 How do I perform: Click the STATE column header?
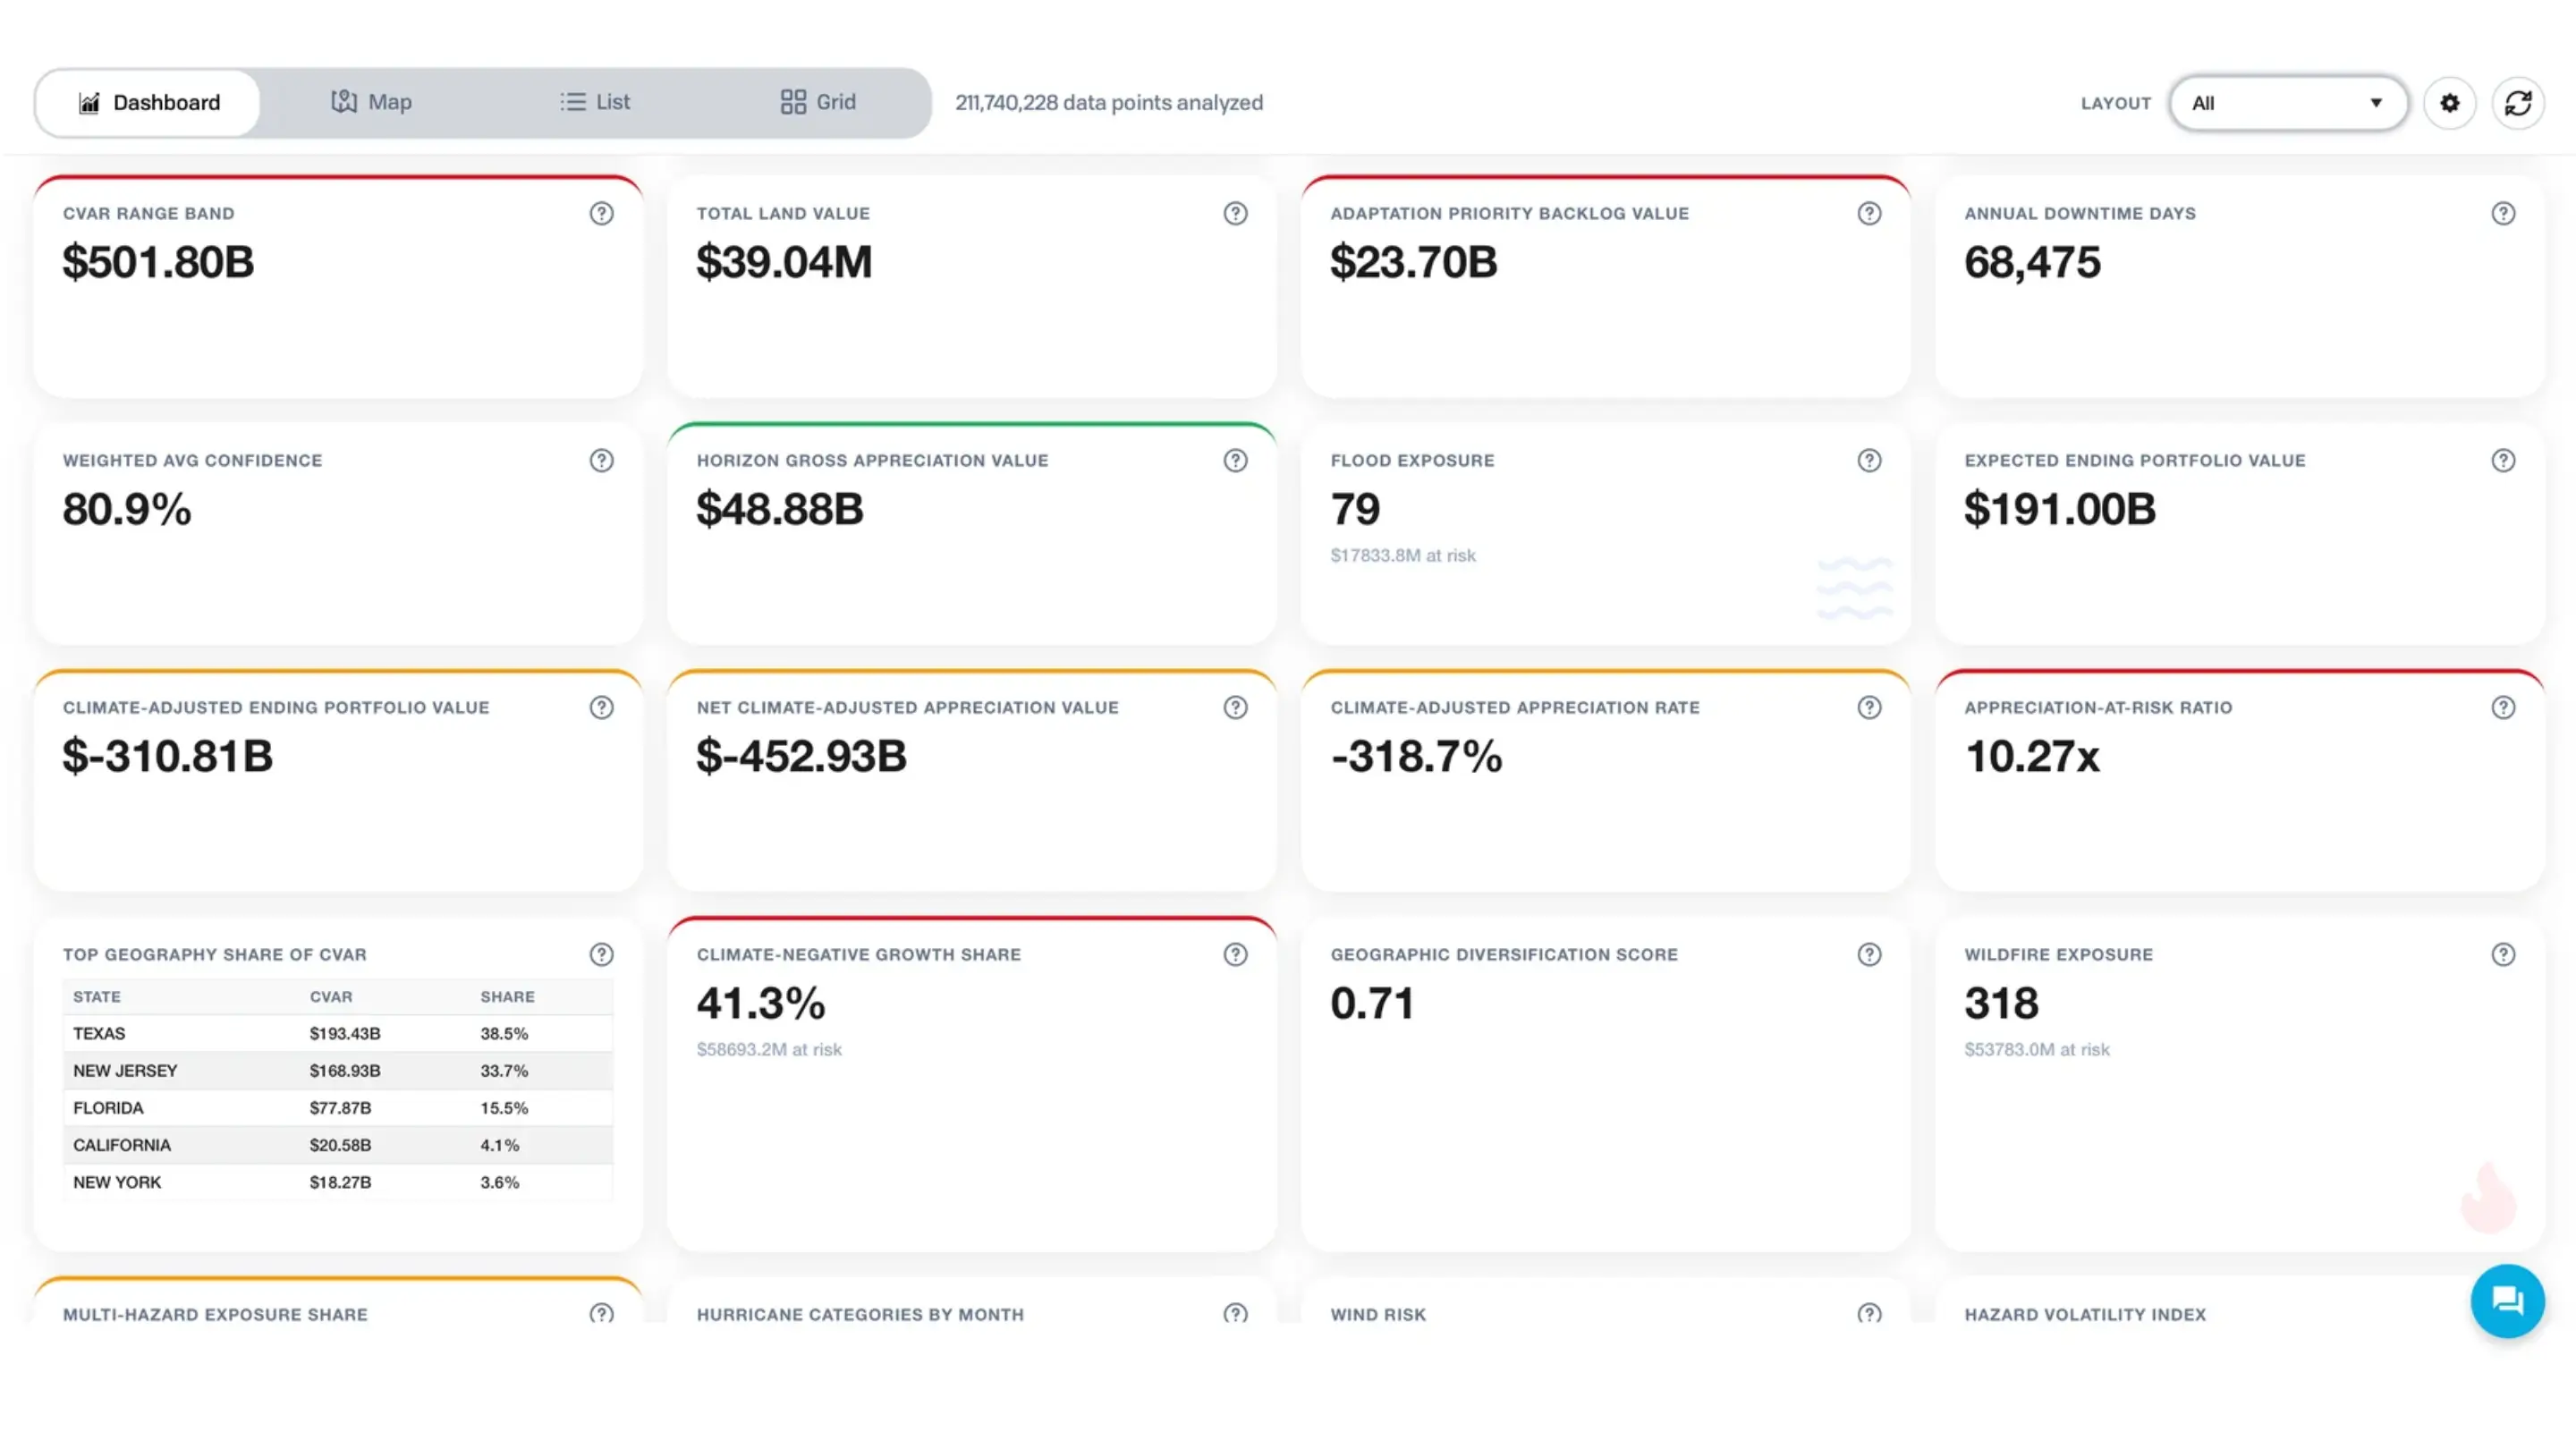coord(97,996)
